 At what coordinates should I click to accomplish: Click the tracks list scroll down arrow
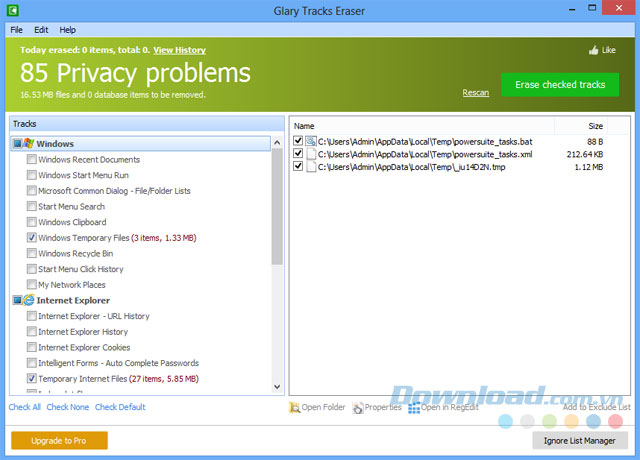277,387
